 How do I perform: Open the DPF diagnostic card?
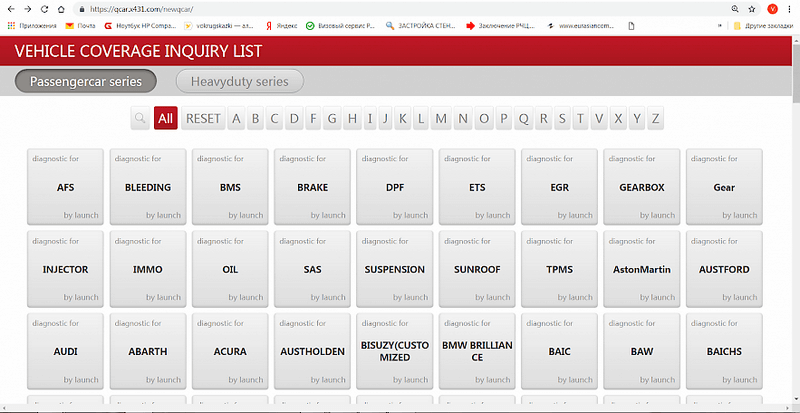coord(395,187)
